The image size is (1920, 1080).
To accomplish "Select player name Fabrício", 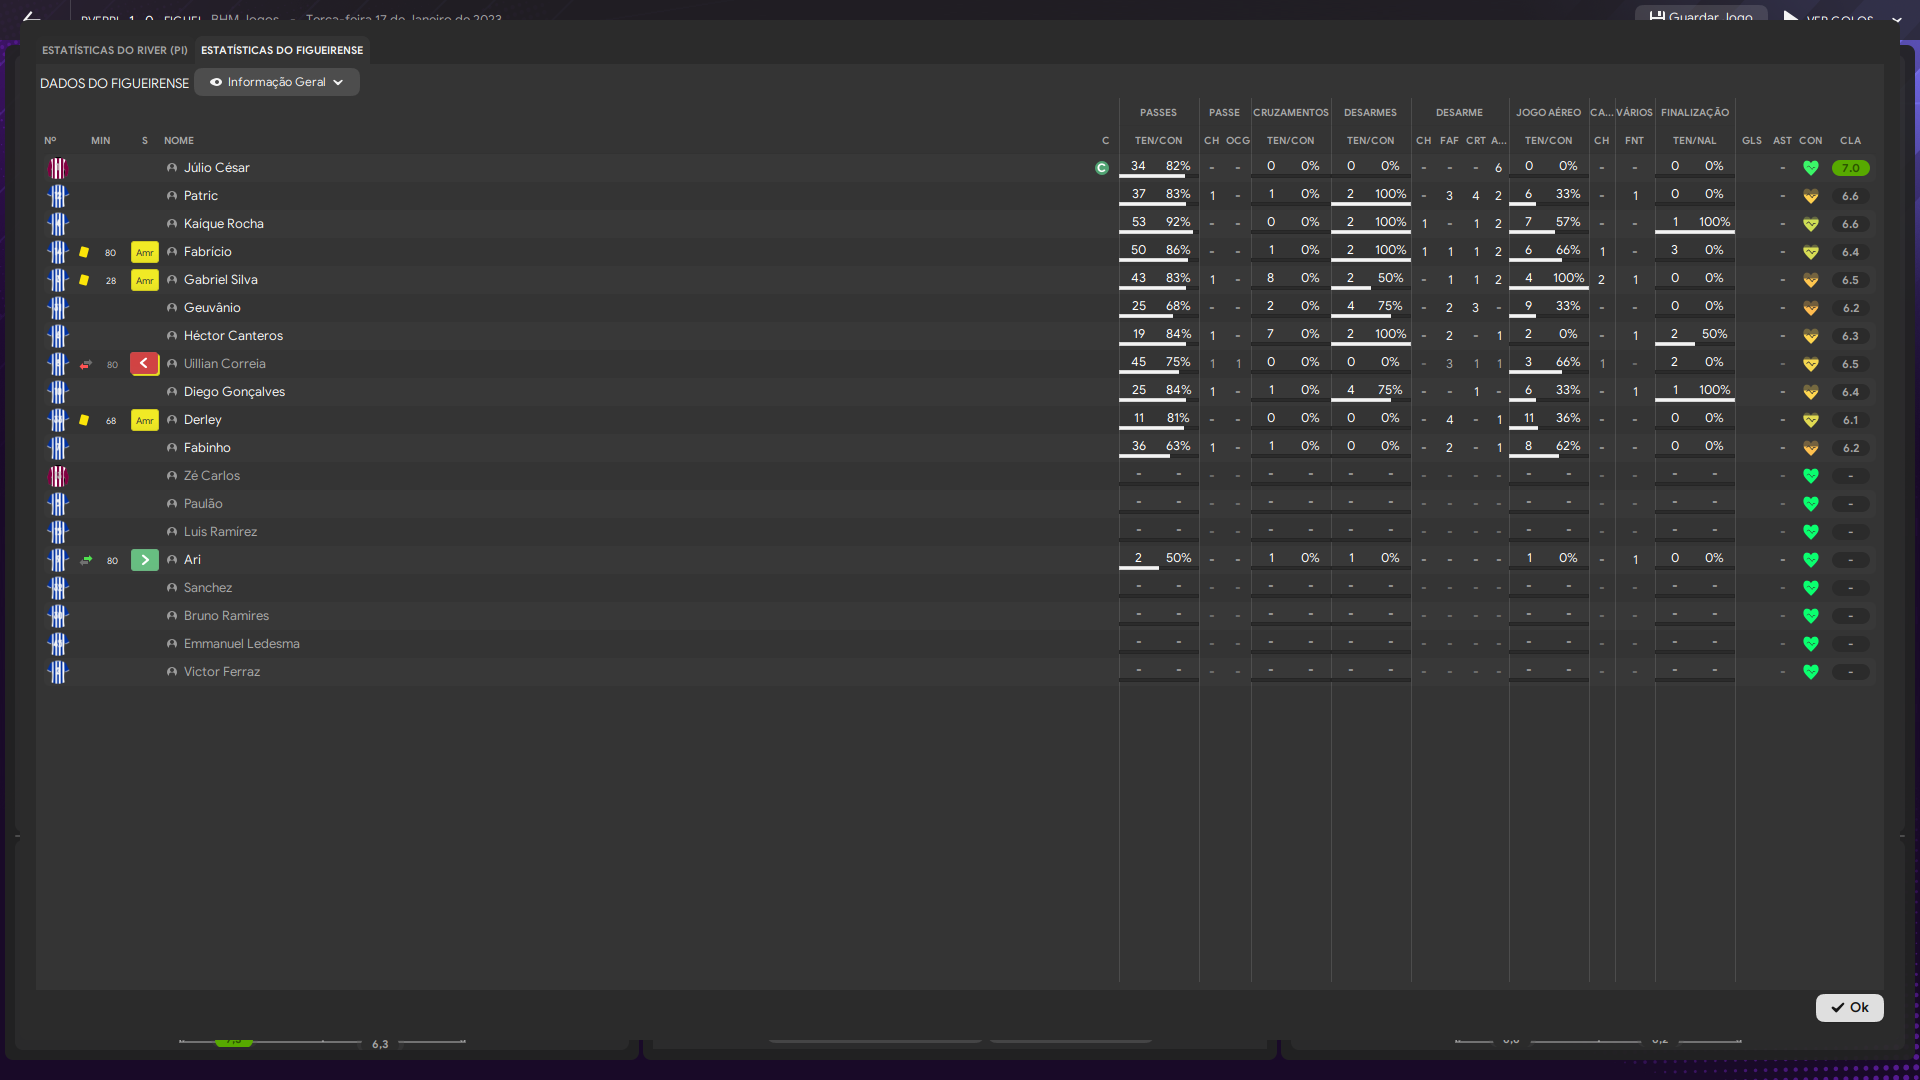I will click(208, 252).
